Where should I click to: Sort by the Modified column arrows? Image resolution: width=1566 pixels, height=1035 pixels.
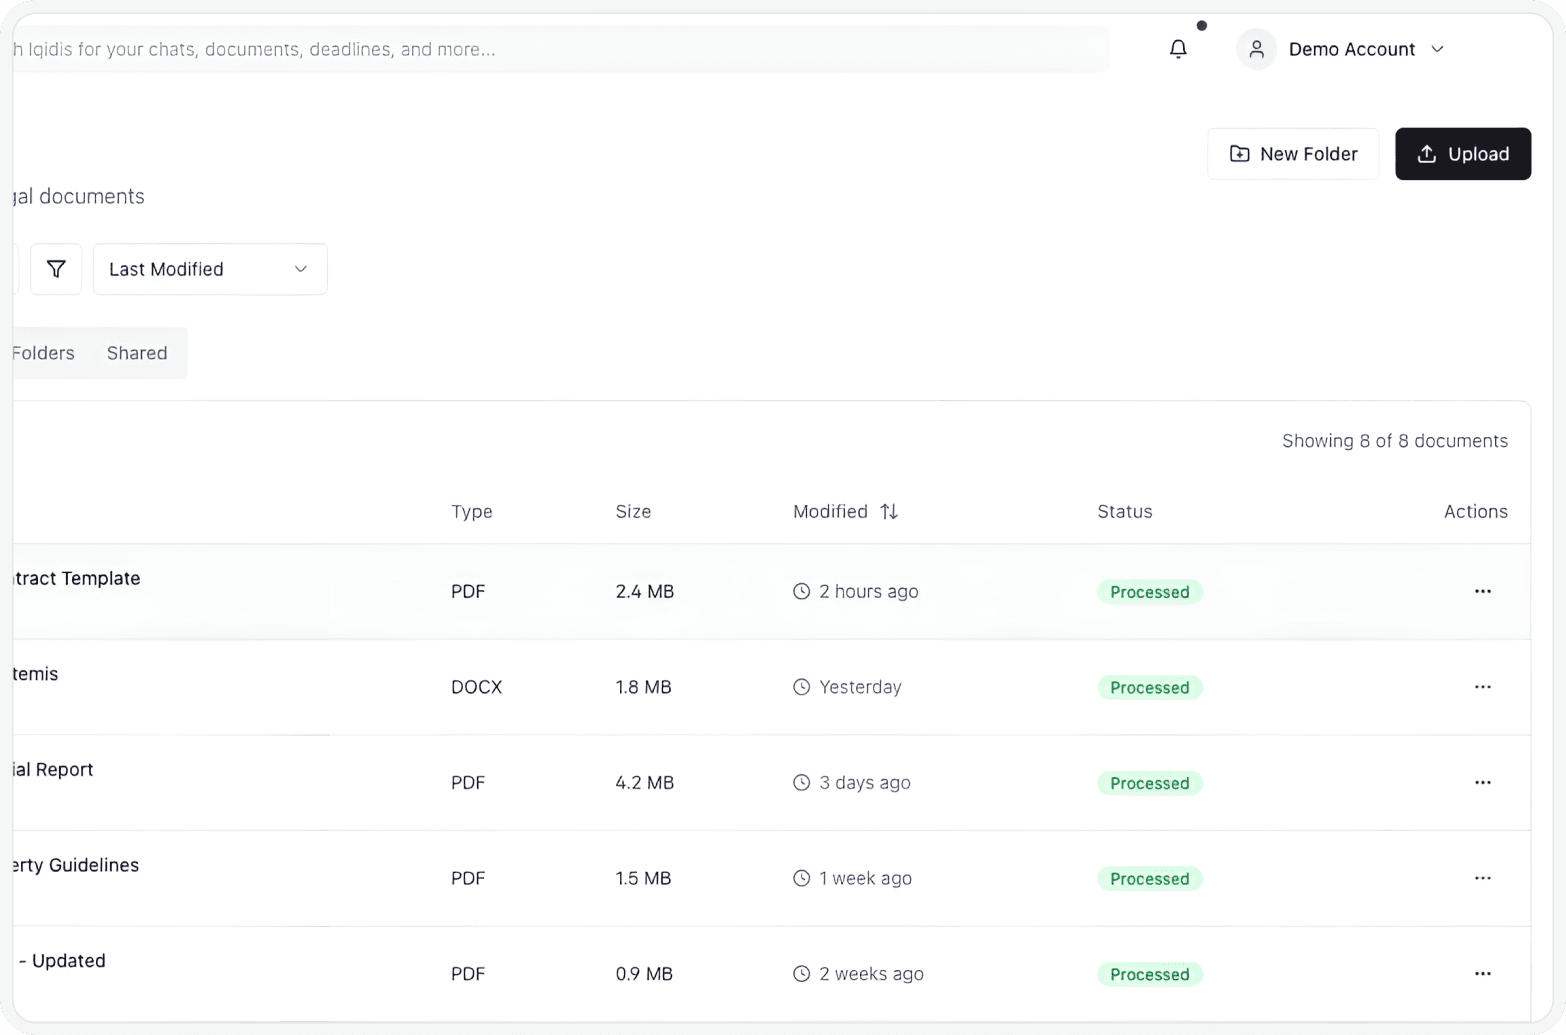889,511
